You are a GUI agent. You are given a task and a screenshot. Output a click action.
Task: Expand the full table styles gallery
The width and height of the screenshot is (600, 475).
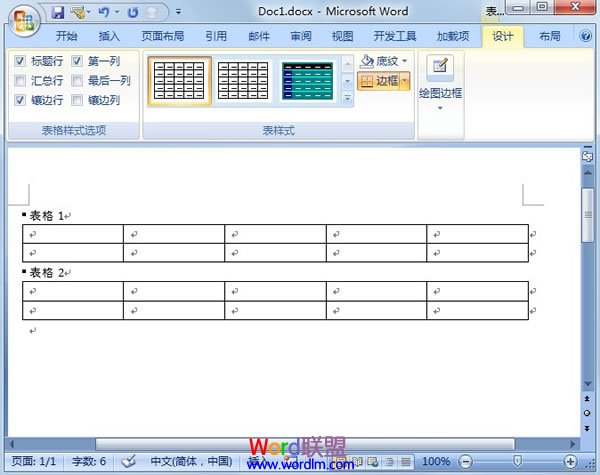pos(347,99)
